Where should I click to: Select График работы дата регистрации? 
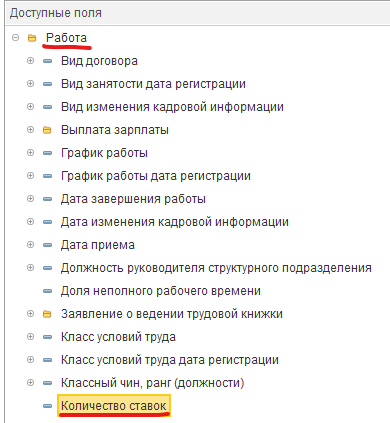click(x=156, y=176)
